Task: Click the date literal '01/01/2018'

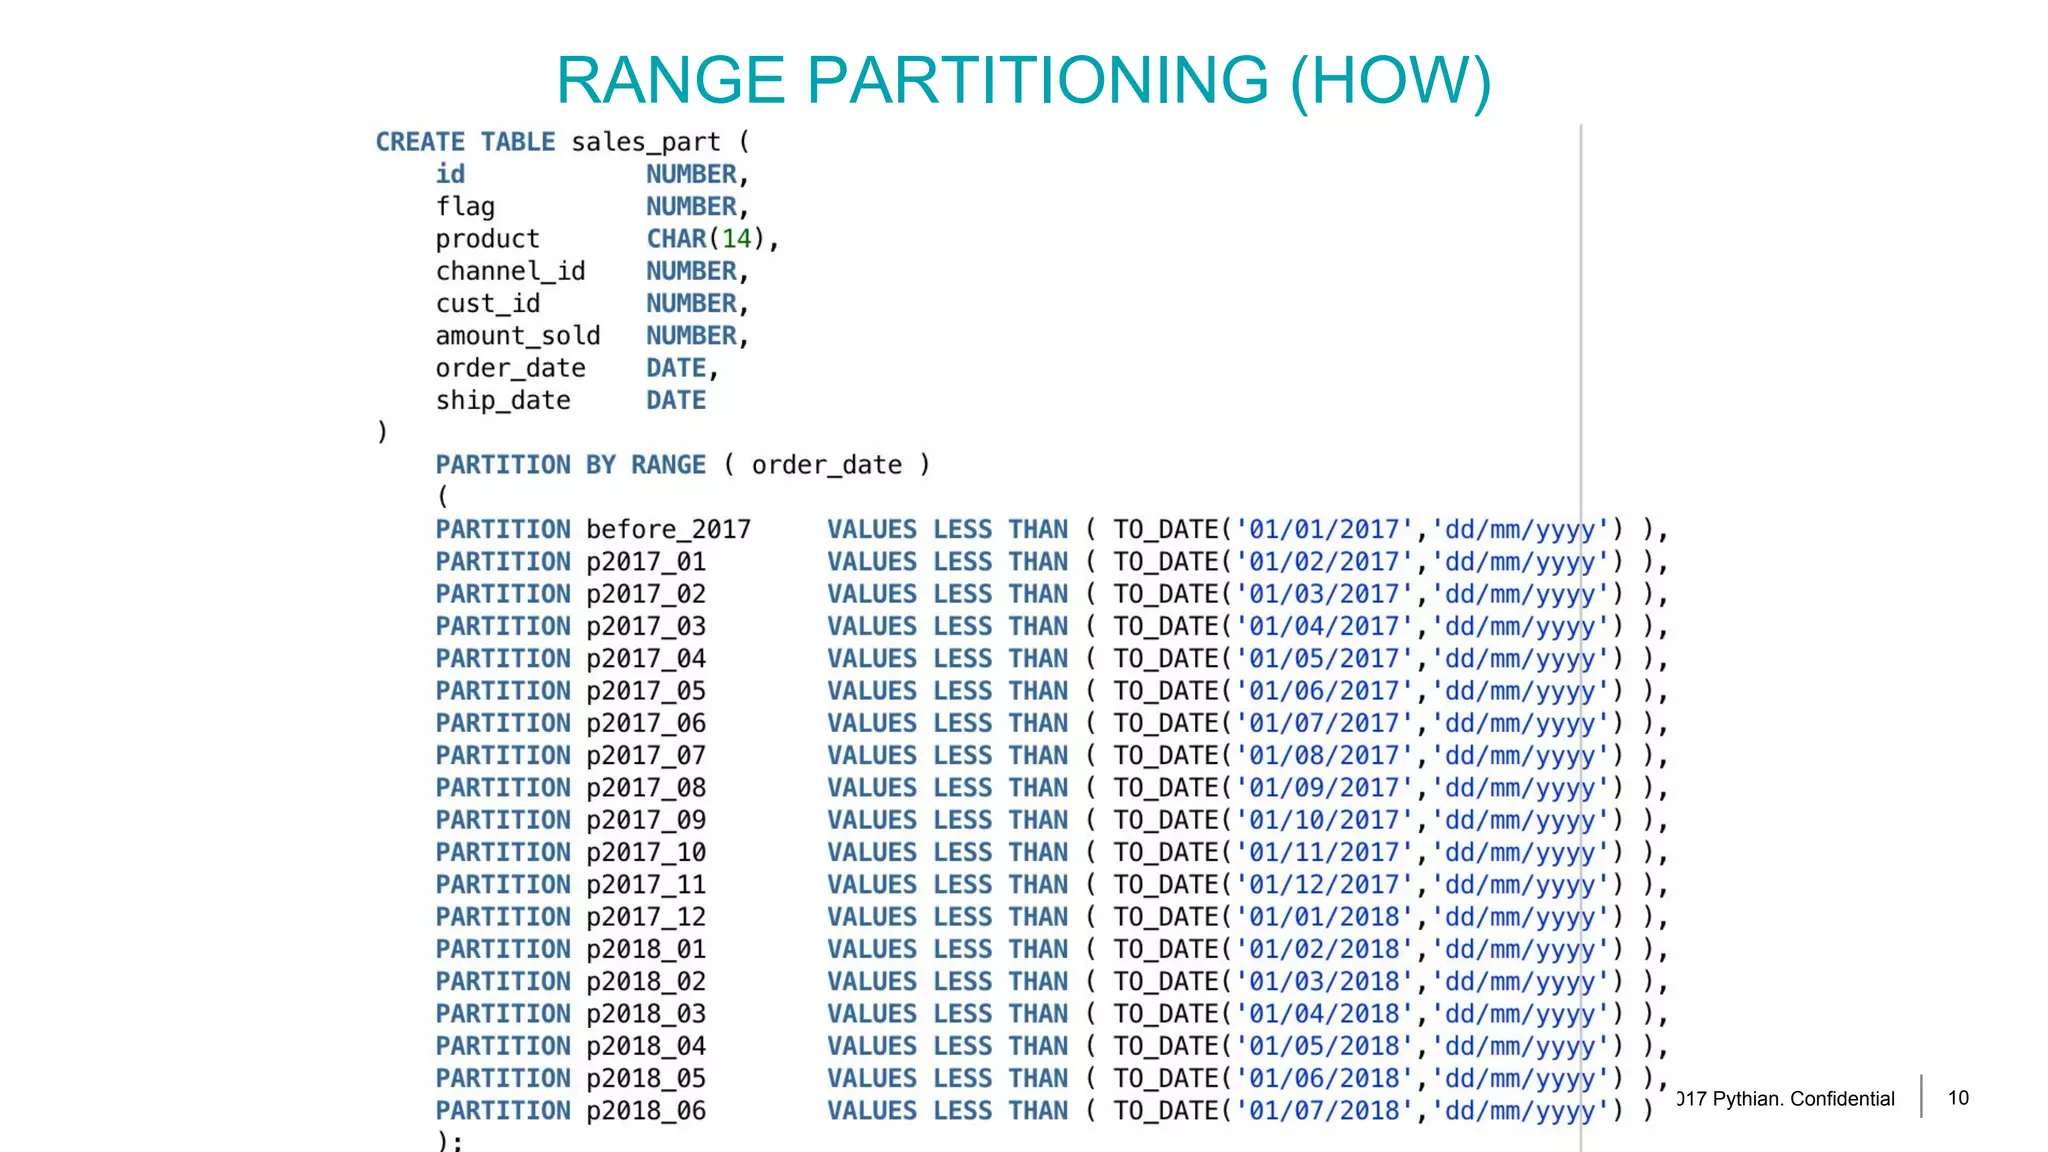Action: (1324, 917)
